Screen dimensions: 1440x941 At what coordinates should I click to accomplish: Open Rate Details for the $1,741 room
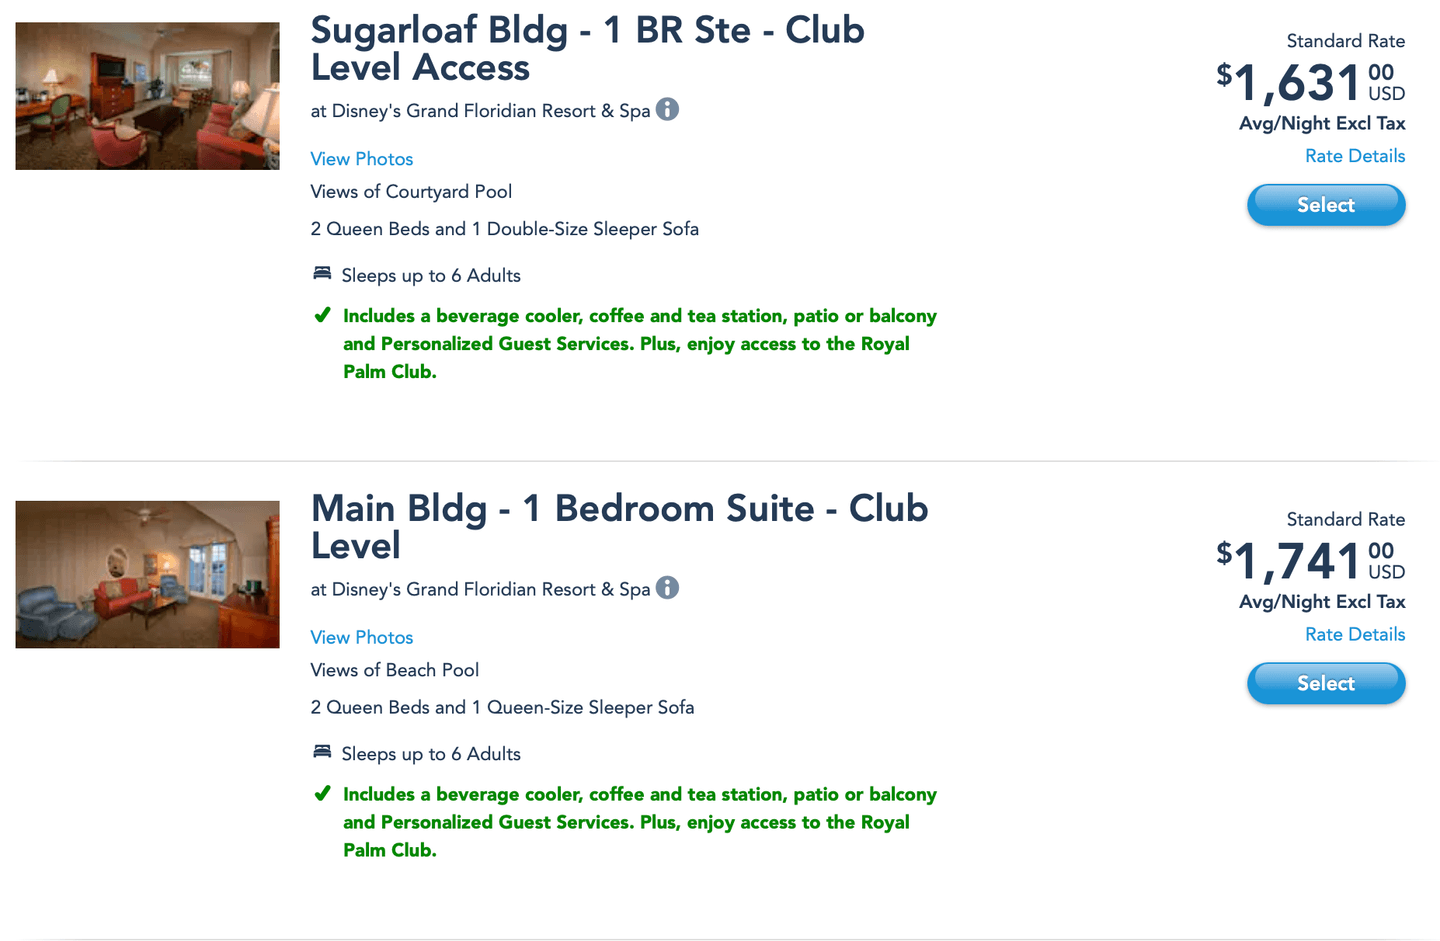pos(1354,634)
